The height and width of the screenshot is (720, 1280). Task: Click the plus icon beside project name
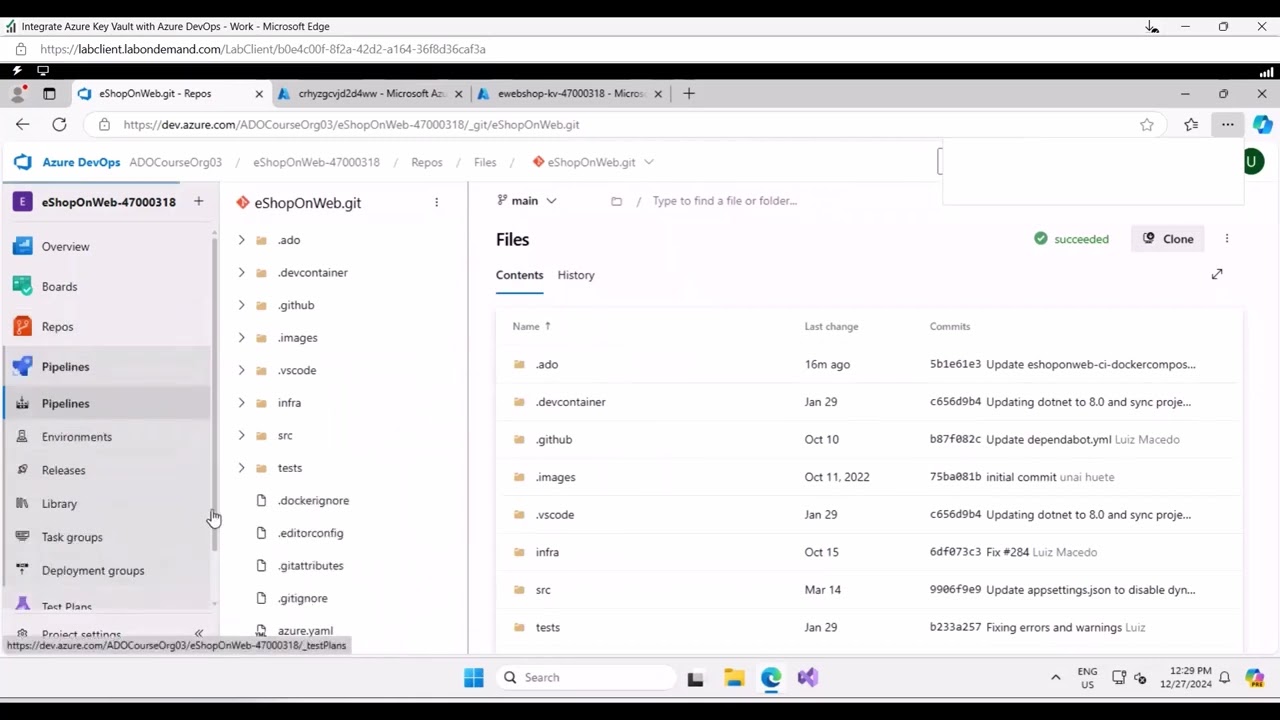198,201
